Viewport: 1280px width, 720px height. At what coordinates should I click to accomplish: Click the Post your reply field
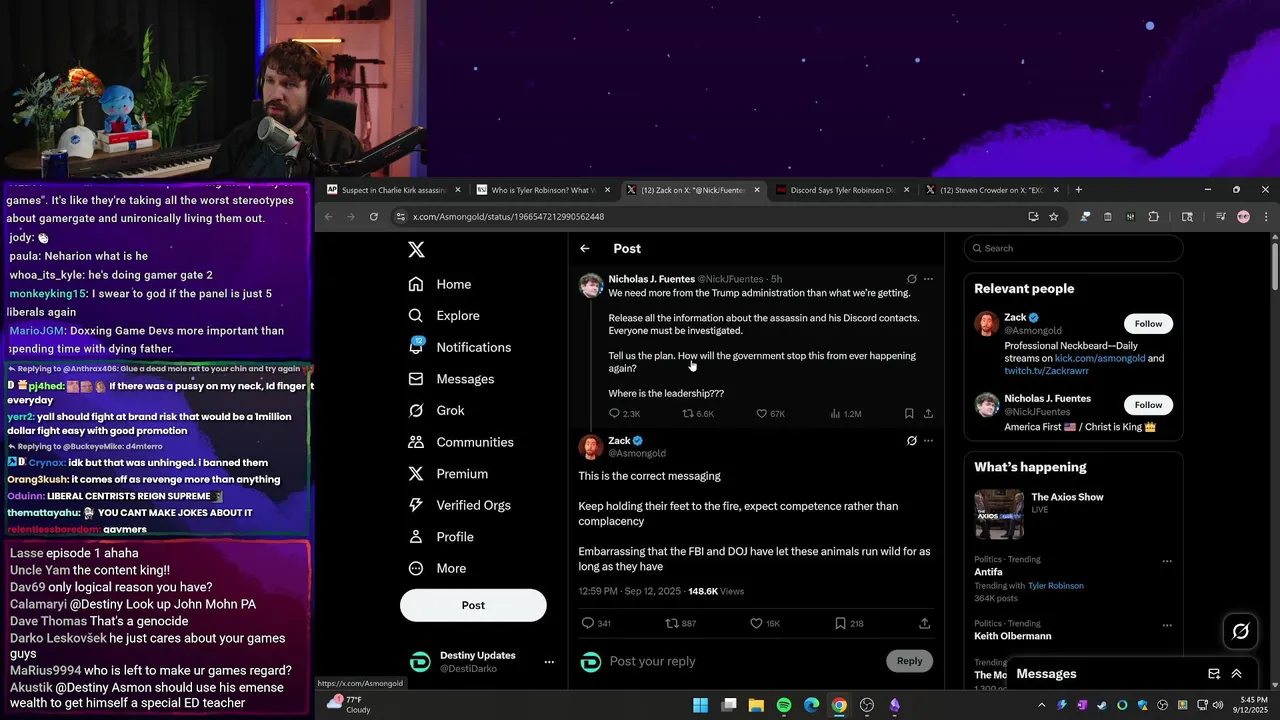[742, 661]
